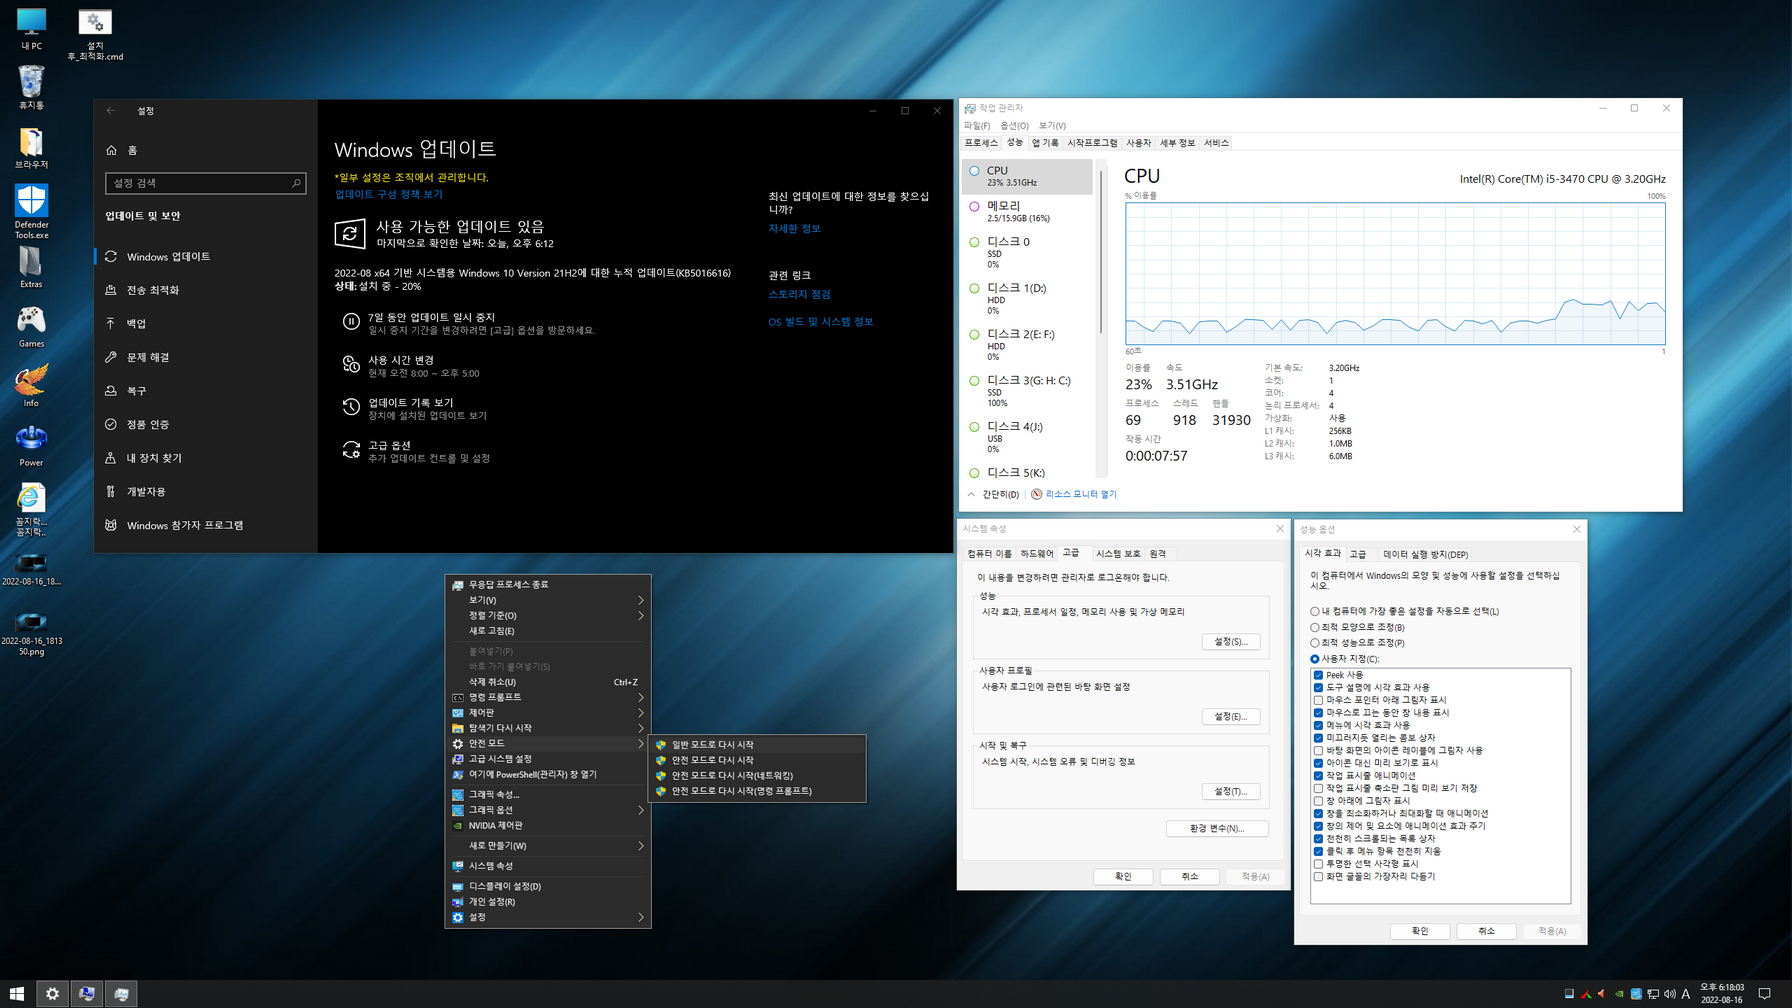
Task: Select the 설치 후_최적화.cmd desktop file
Action: [95, 34]
